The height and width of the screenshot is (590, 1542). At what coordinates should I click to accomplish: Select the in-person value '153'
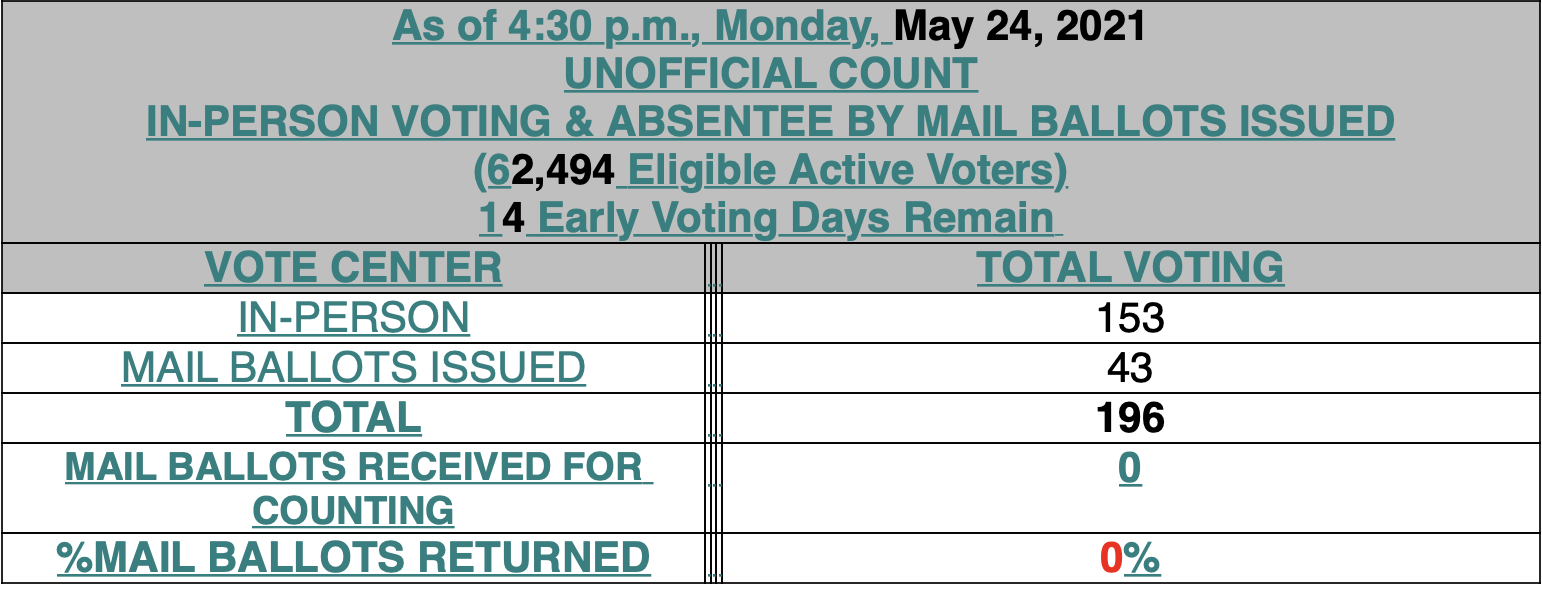click(x=1130, y=318)
